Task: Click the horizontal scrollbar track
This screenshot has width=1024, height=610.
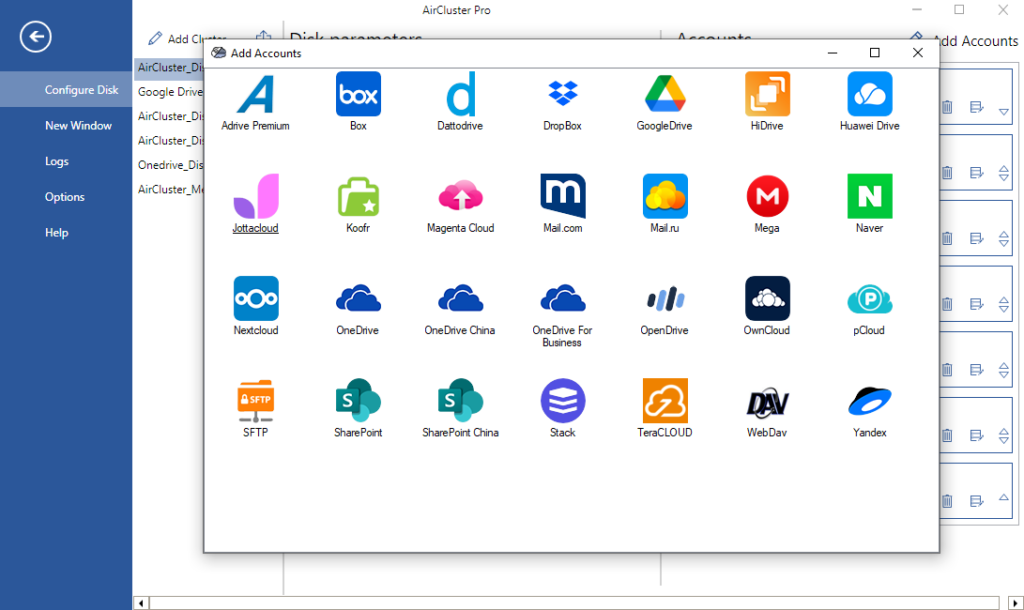Action: coord(574,602)
